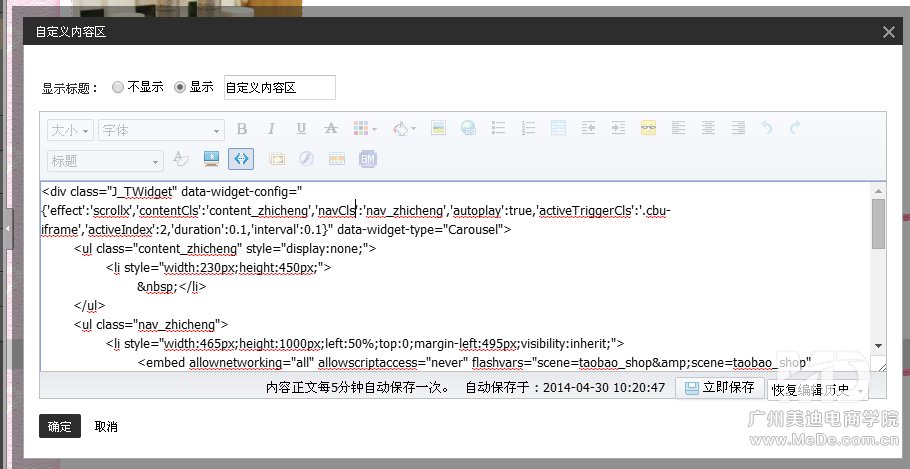
Task: Click the auto-save timestamp 2014-04-30 10:20:47
Action: 604,388
